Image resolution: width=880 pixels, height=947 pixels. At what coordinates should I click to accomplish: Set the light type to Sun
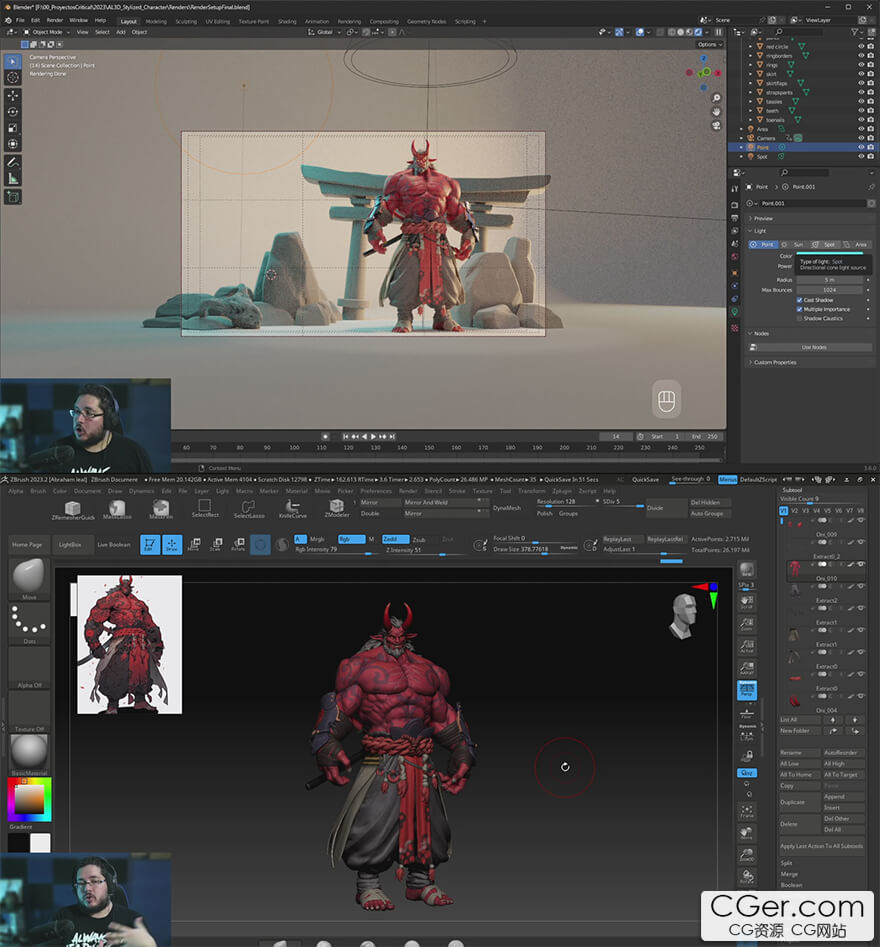795,245
